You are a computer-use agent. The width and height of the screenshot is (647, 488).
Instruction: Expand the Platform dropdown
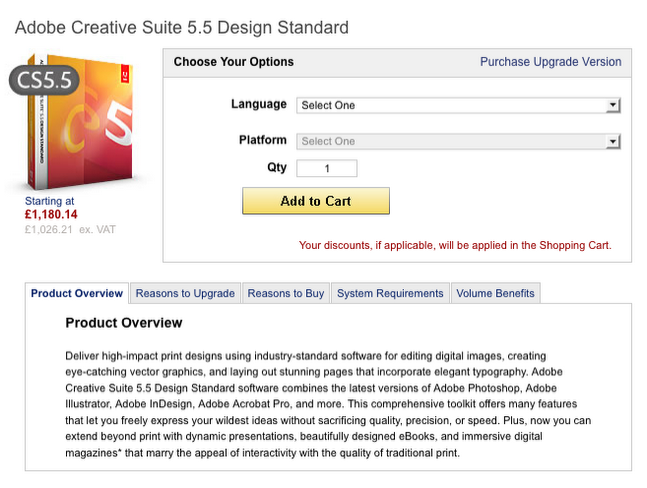tap(459, 141)
